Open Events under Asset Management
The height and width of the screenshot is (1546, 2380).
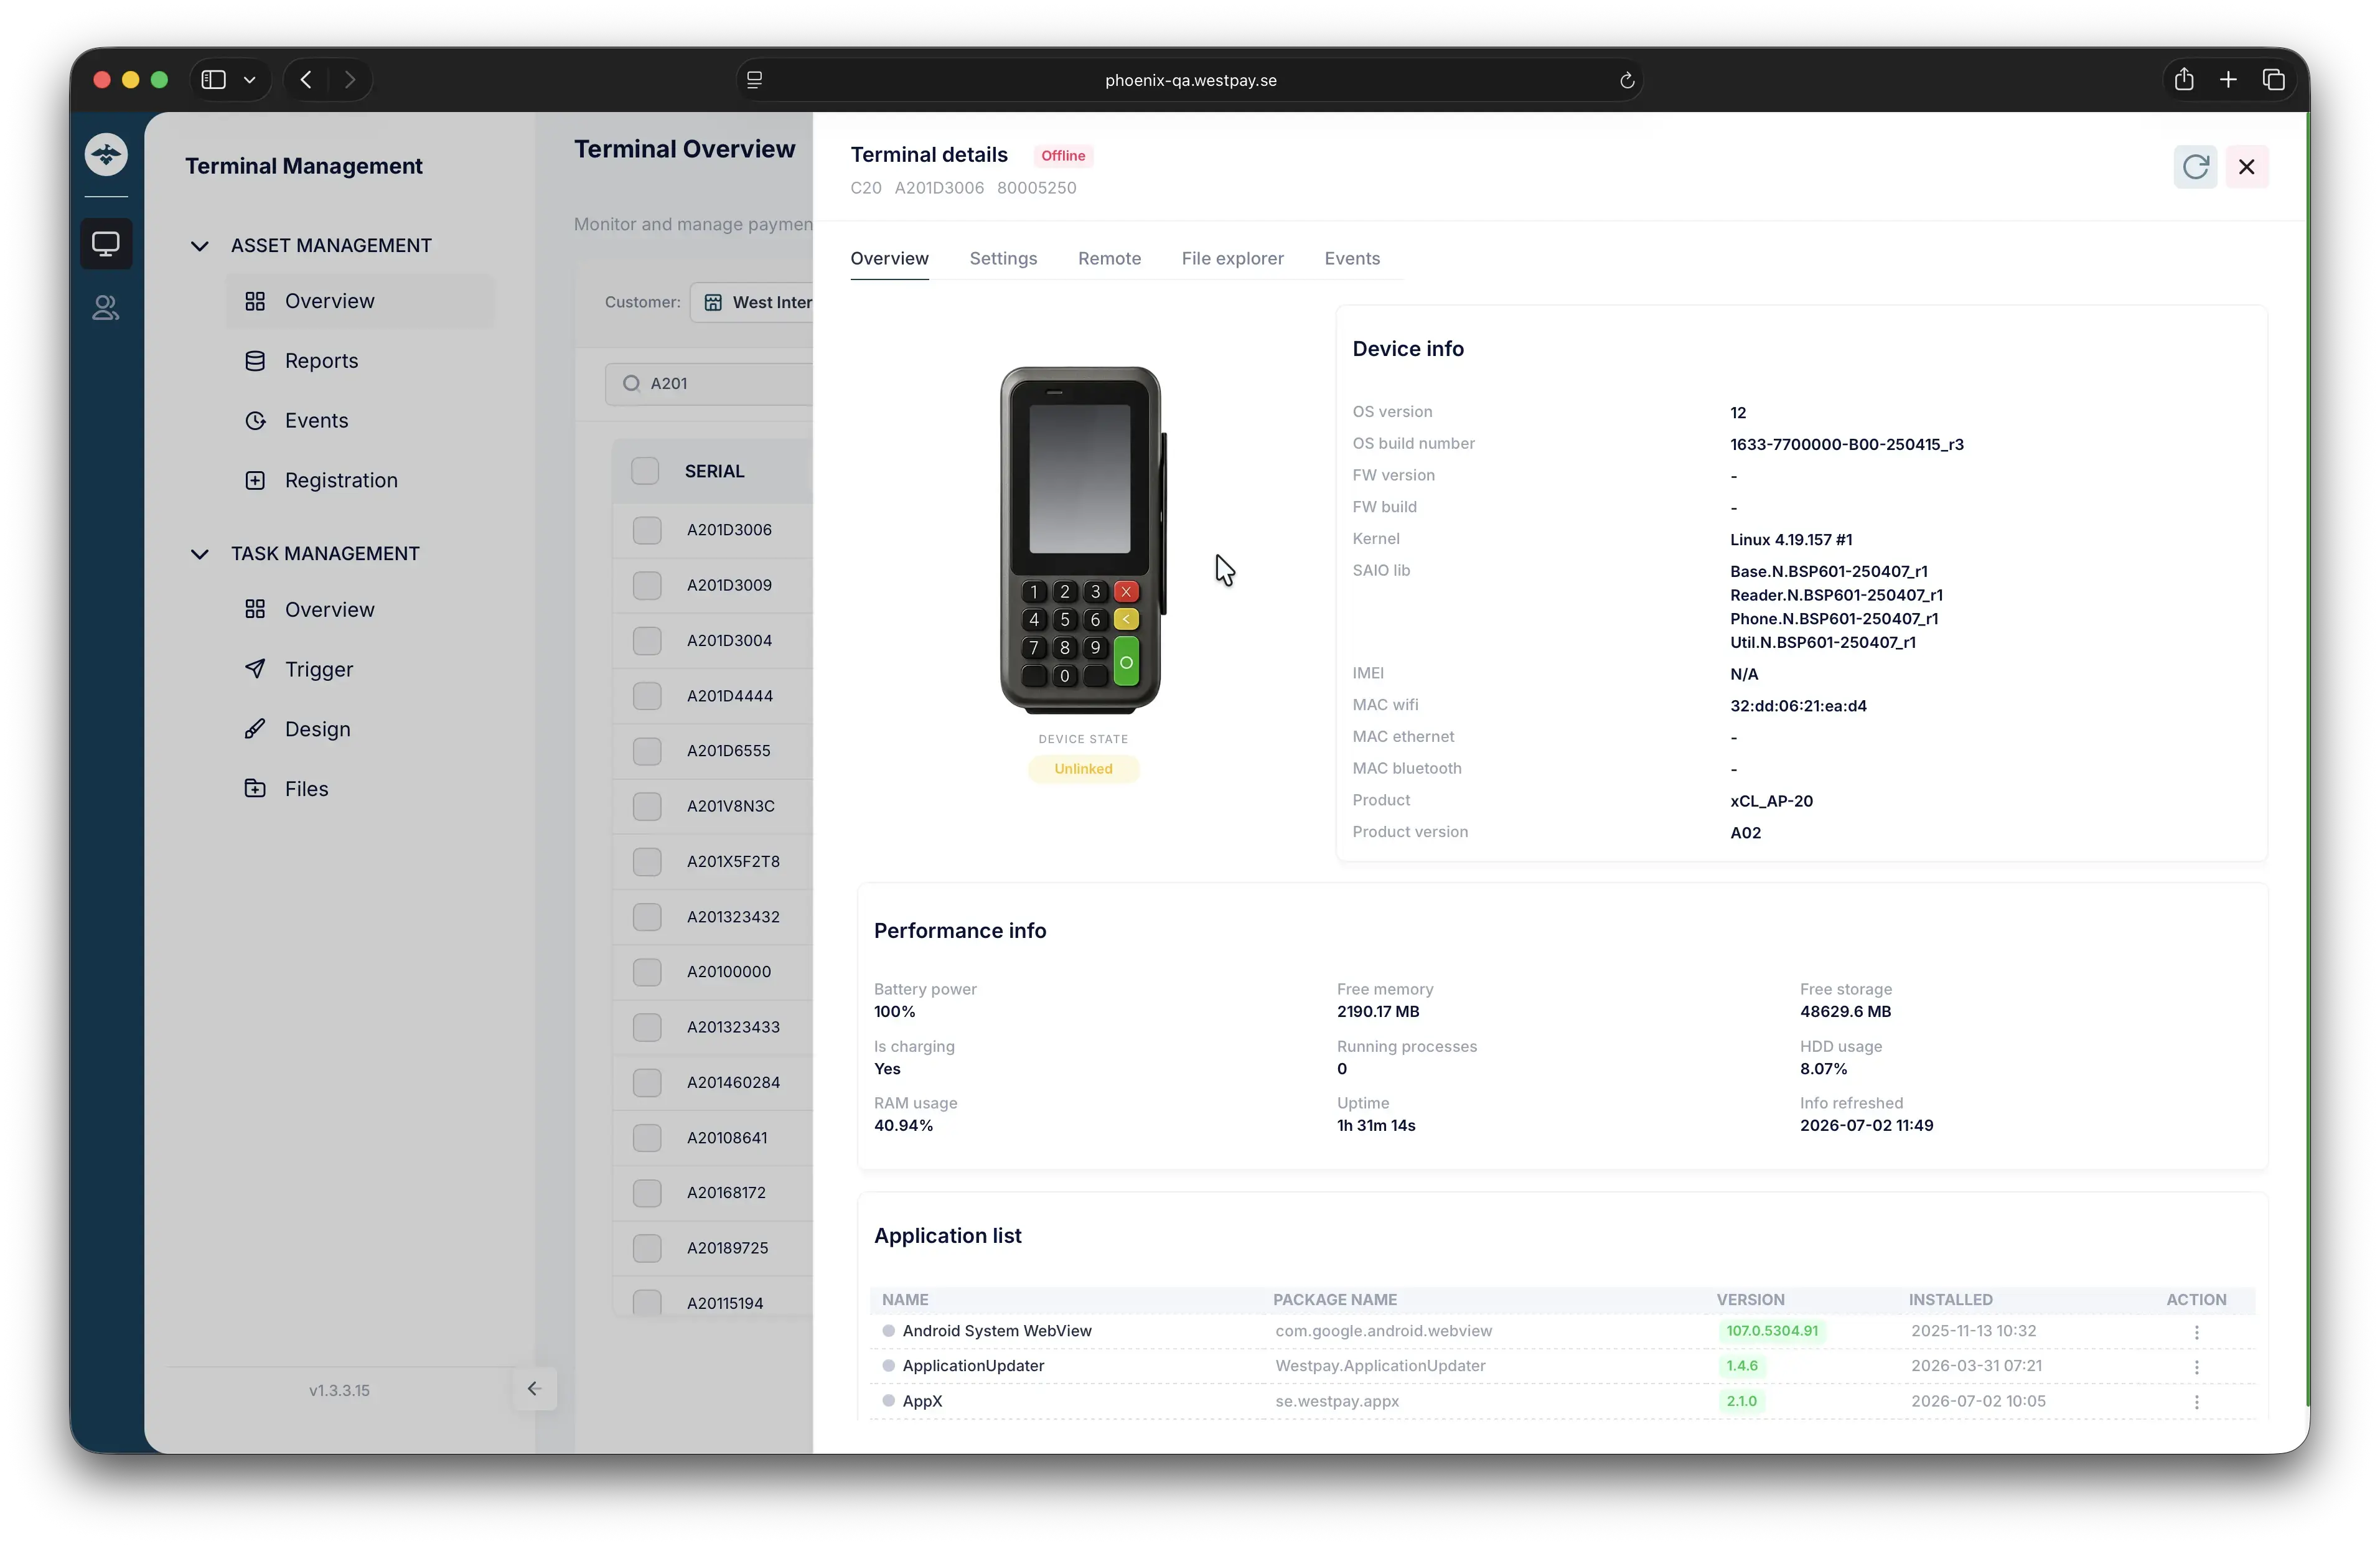pyautogui.click(x=360, y=421)
